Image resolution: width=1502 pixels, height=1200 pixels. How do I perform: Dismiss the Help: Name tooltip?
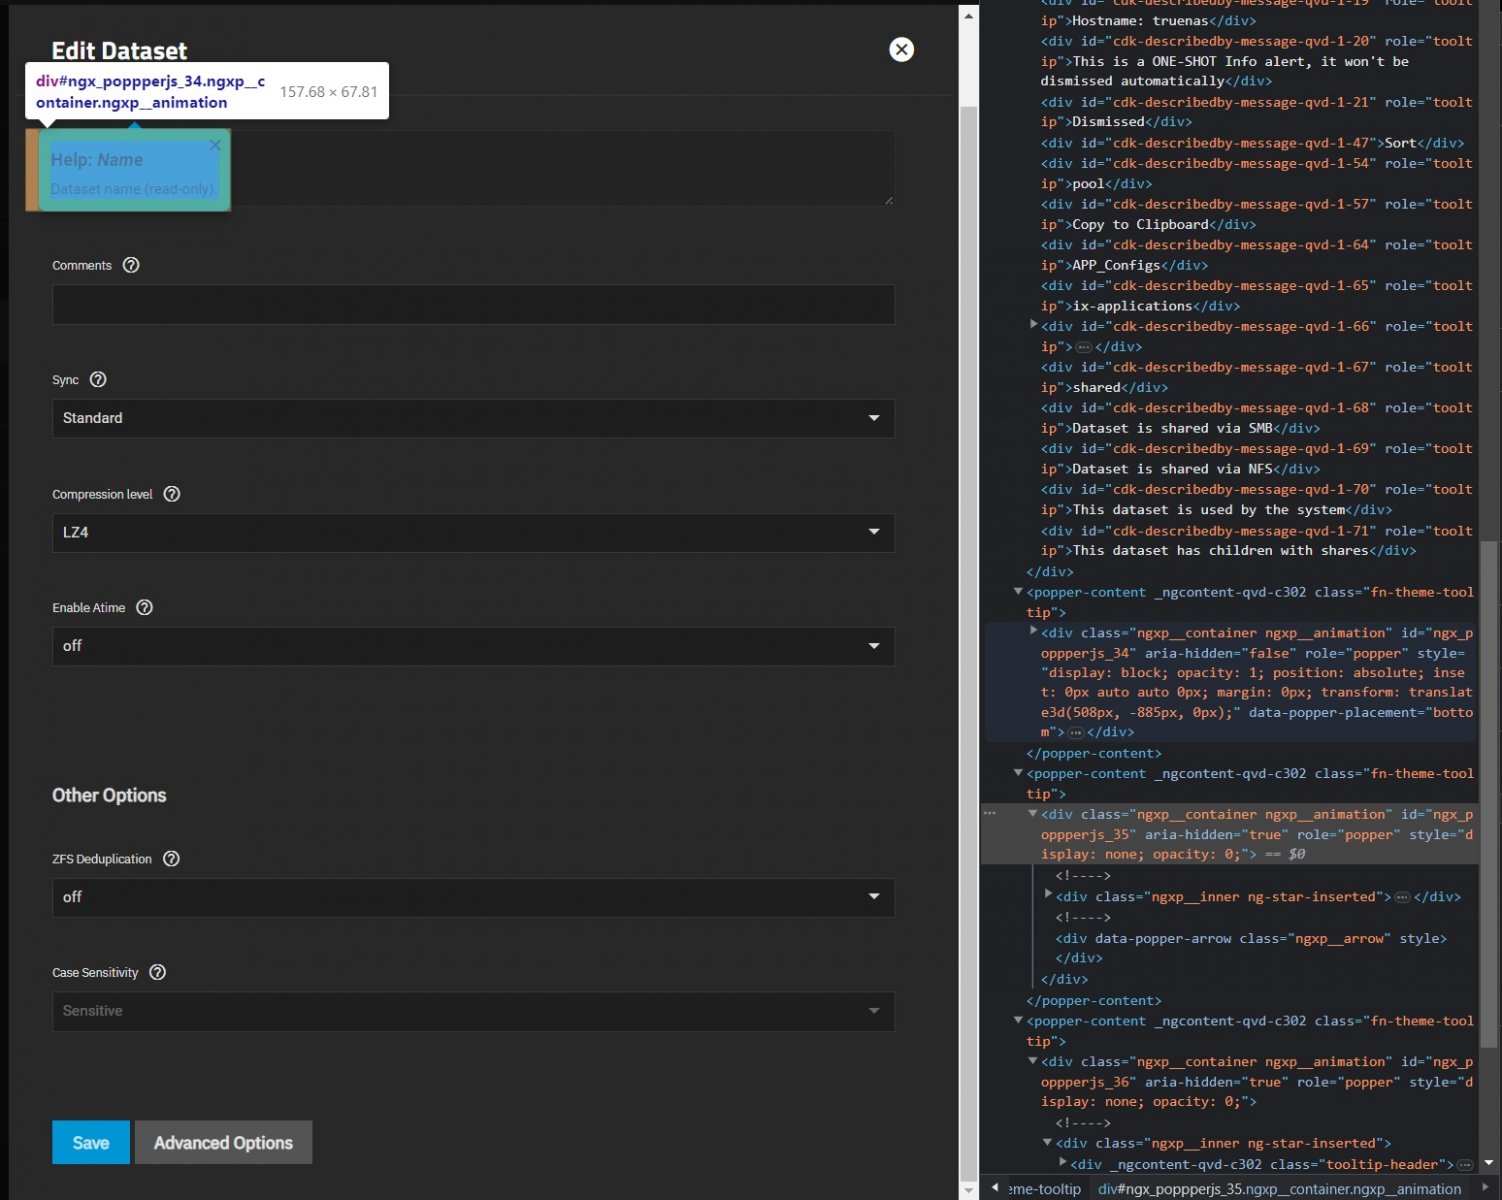coord(215,145)
